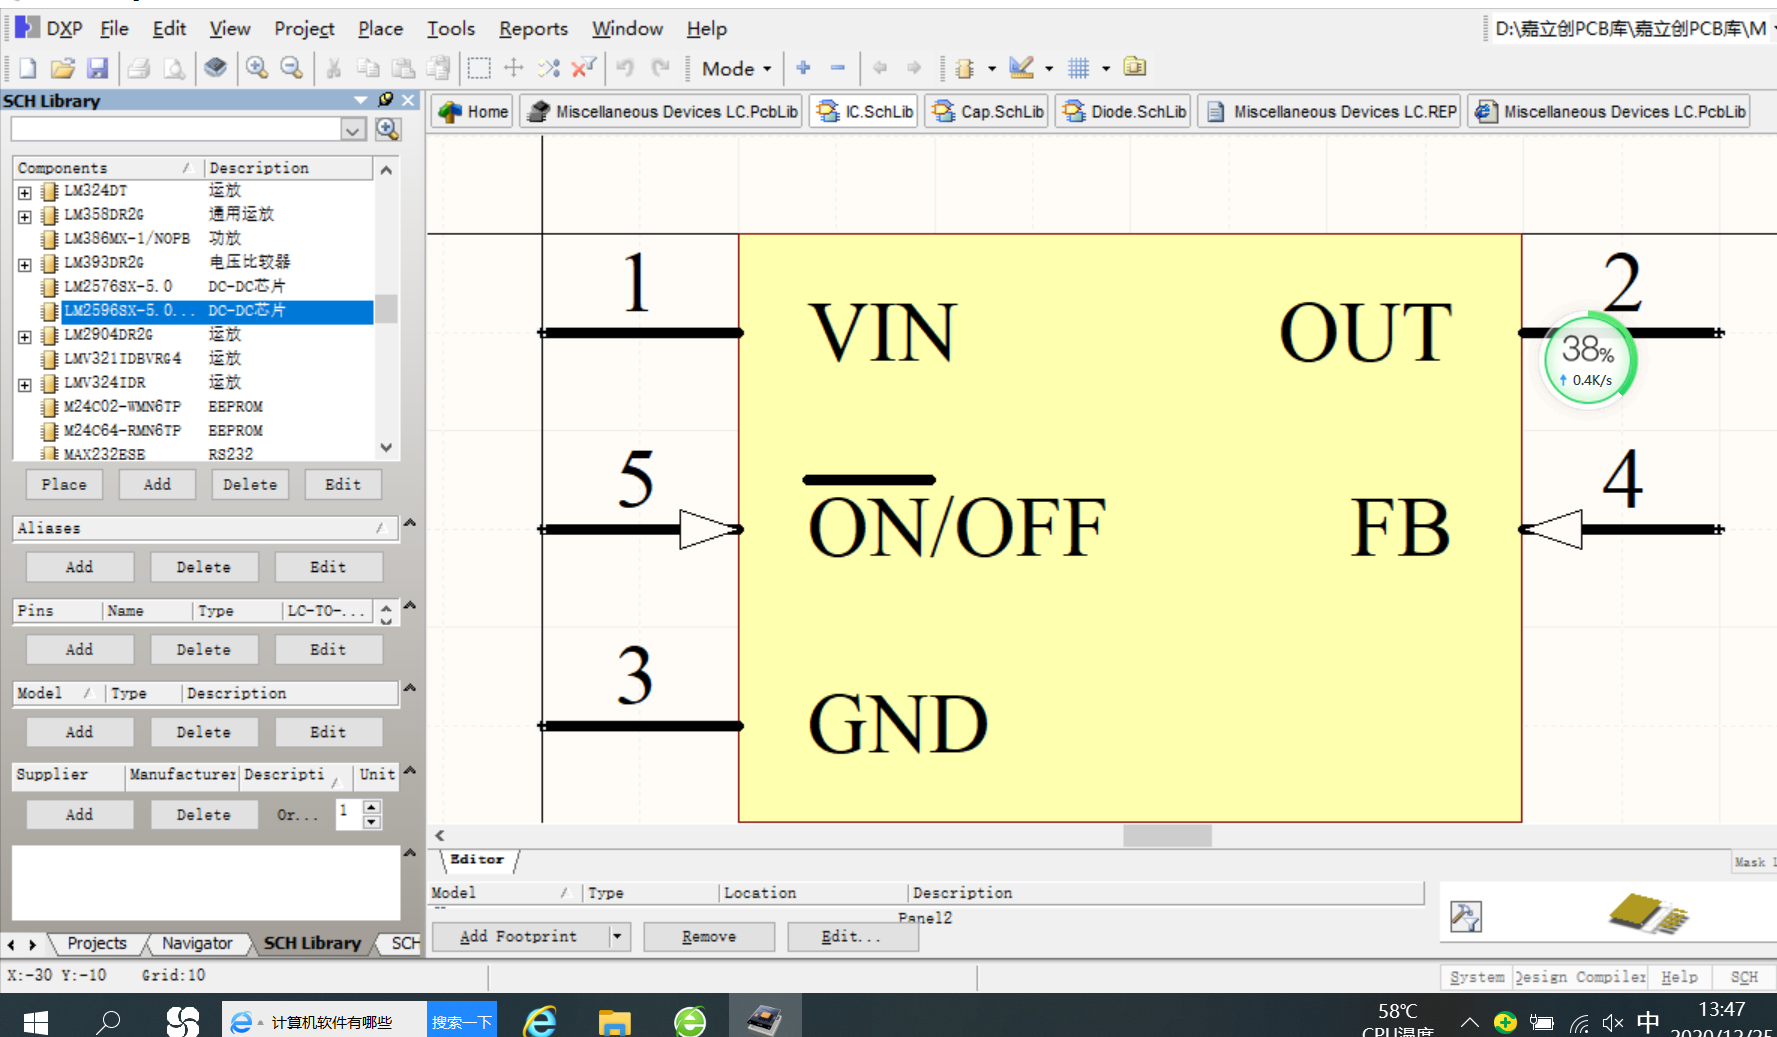Click the Cut scissors icon
The image size is (1777, 1037).
coord(334,68)
